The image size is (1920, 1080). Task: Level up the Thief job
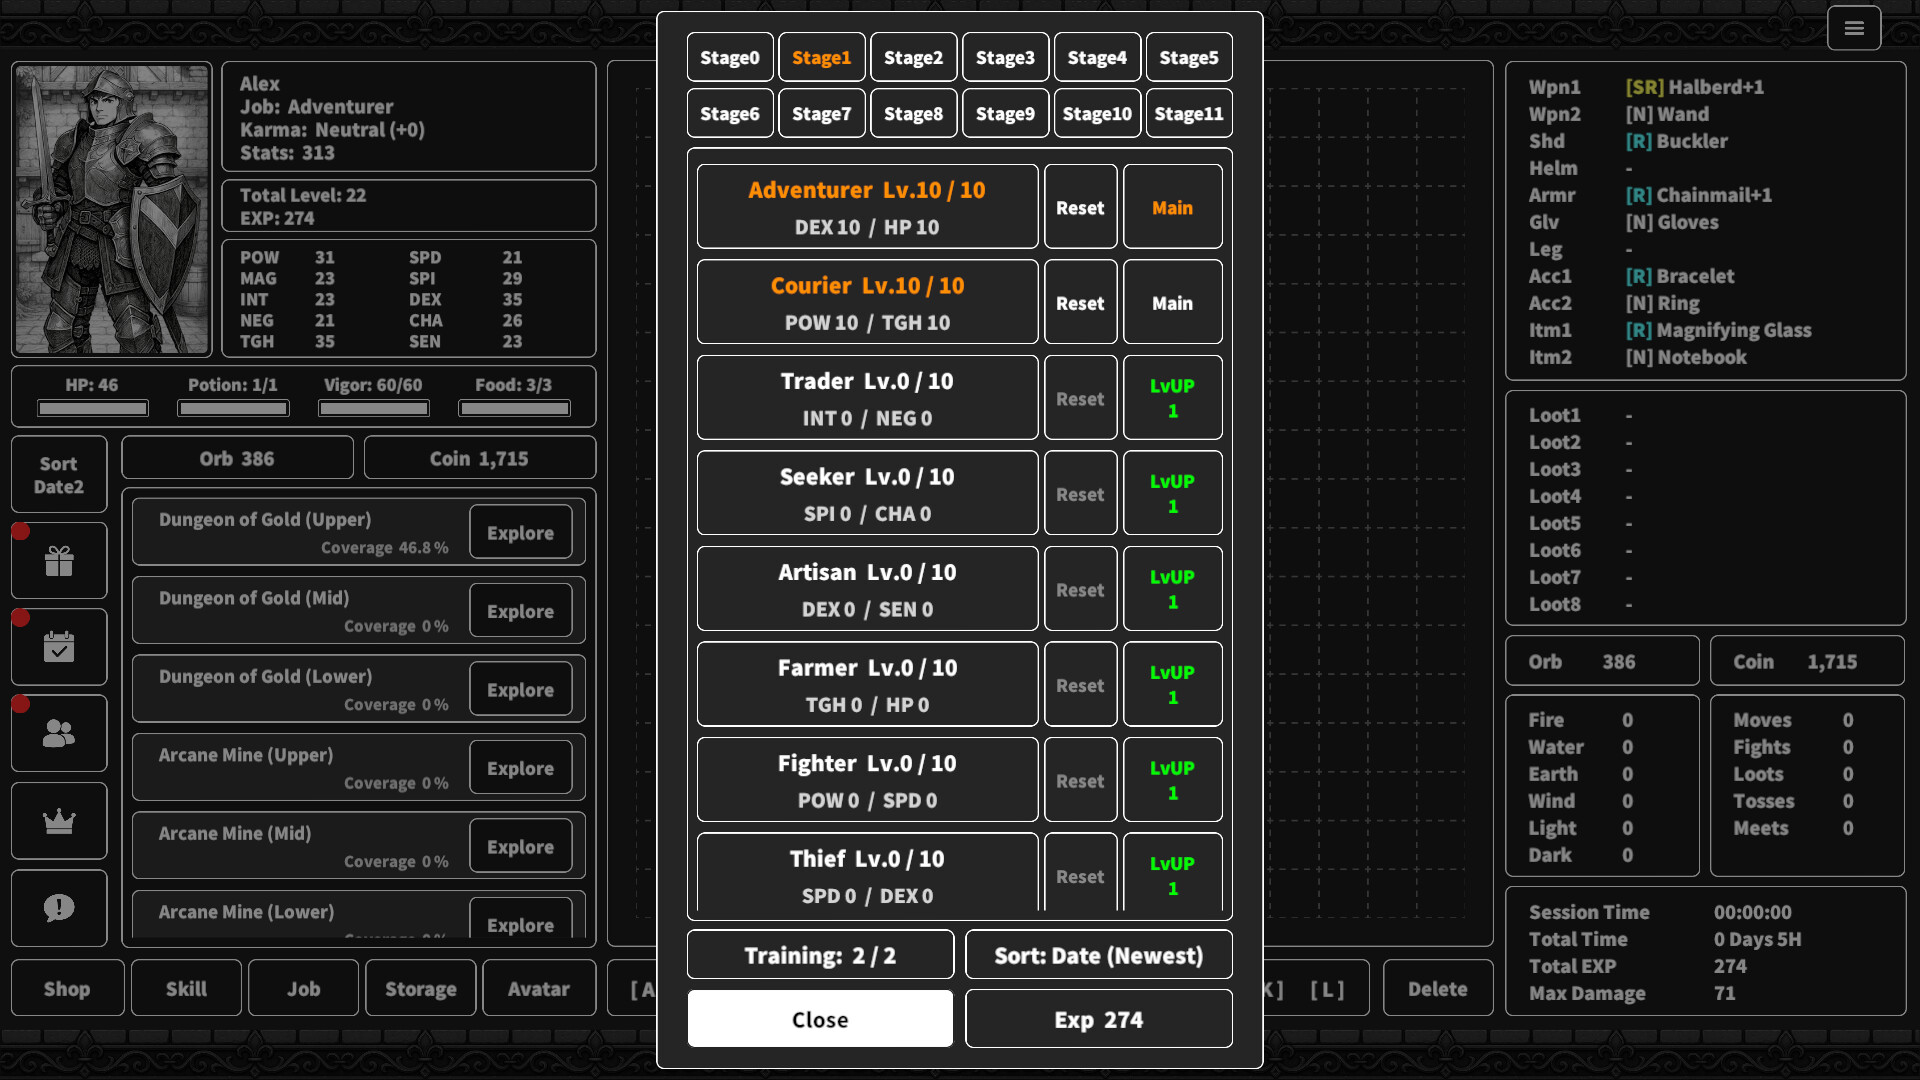click(1172, 873)
